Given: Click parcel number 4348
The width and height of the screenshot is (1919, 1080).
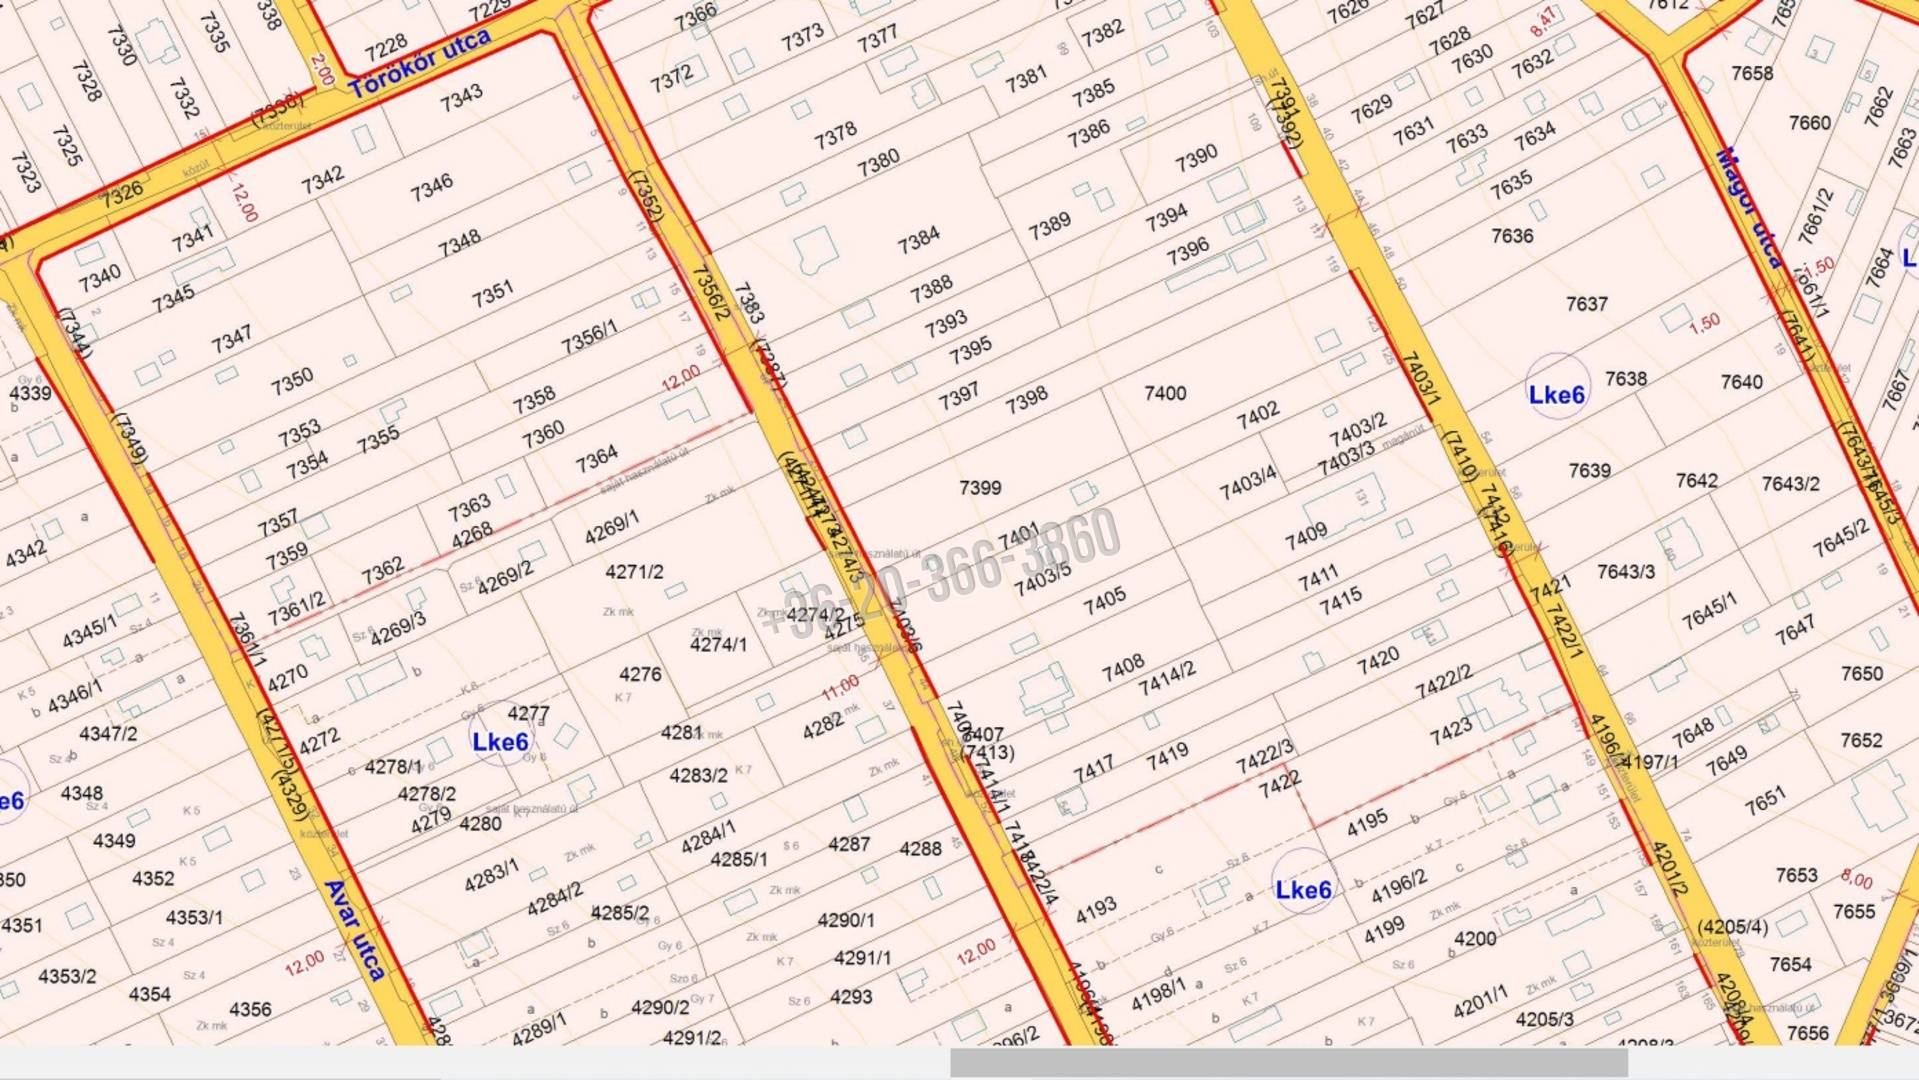Looking at the screenshot, I should (82, 794).
